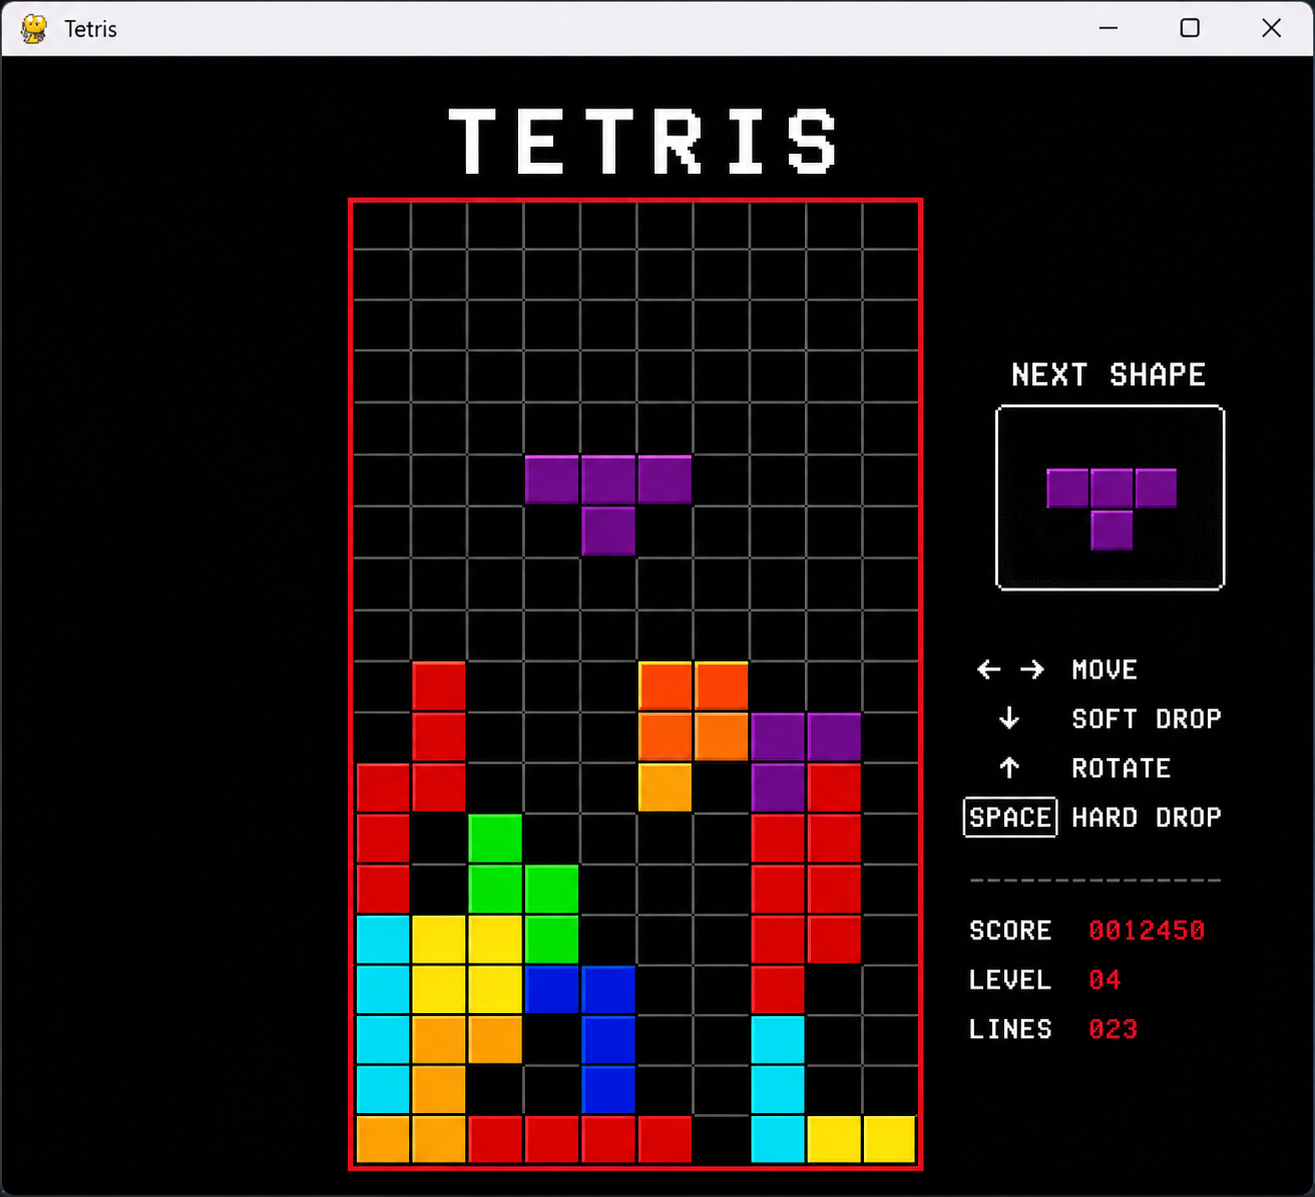The width and height of the screenshot is (1315, 1197).
Task: Select the ROTATE control label
Action: (1121, 768)
